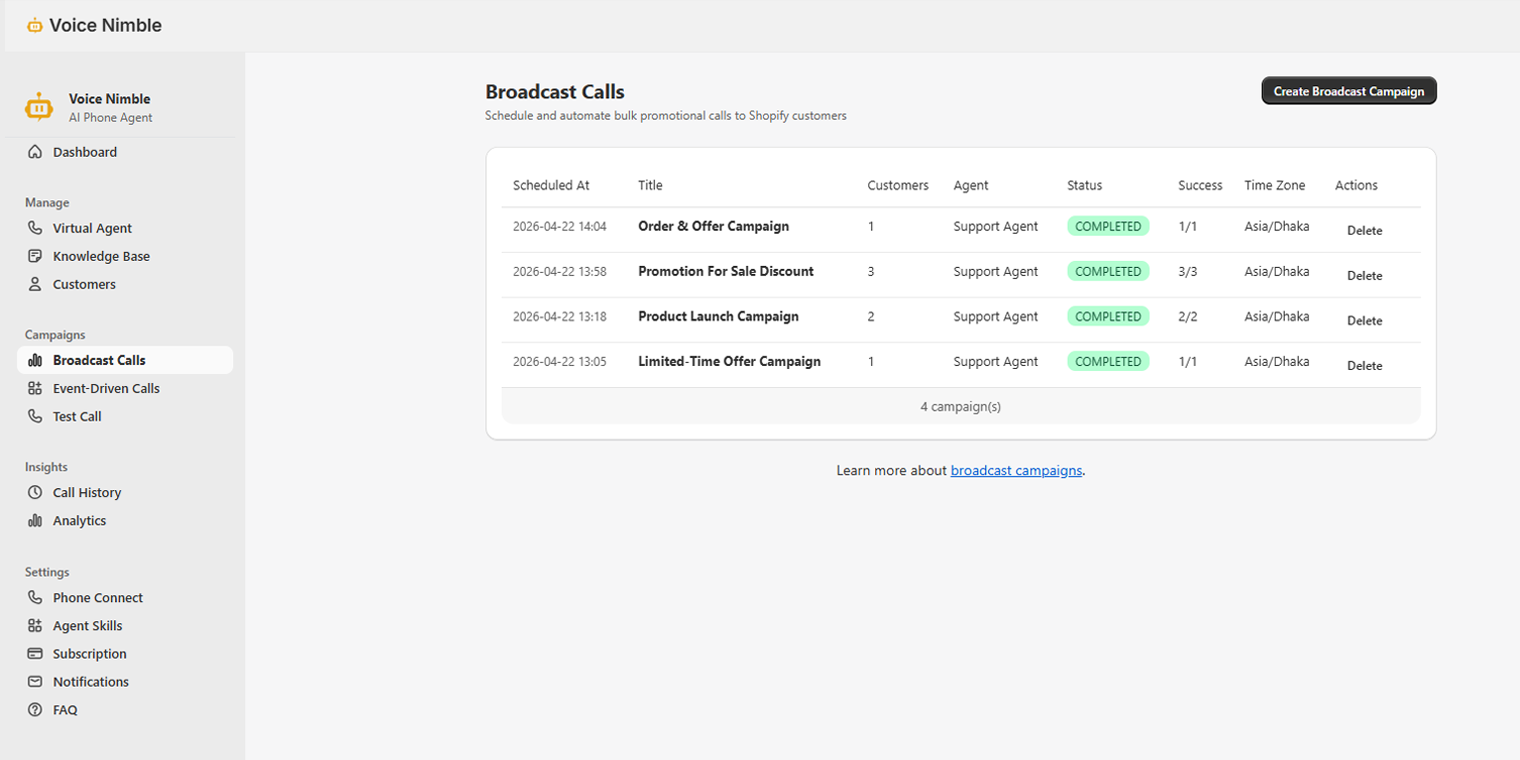This screenshot has width=1520, height=760.
Task: Click the Voice Nimble header title text
Action: [105, 25]
